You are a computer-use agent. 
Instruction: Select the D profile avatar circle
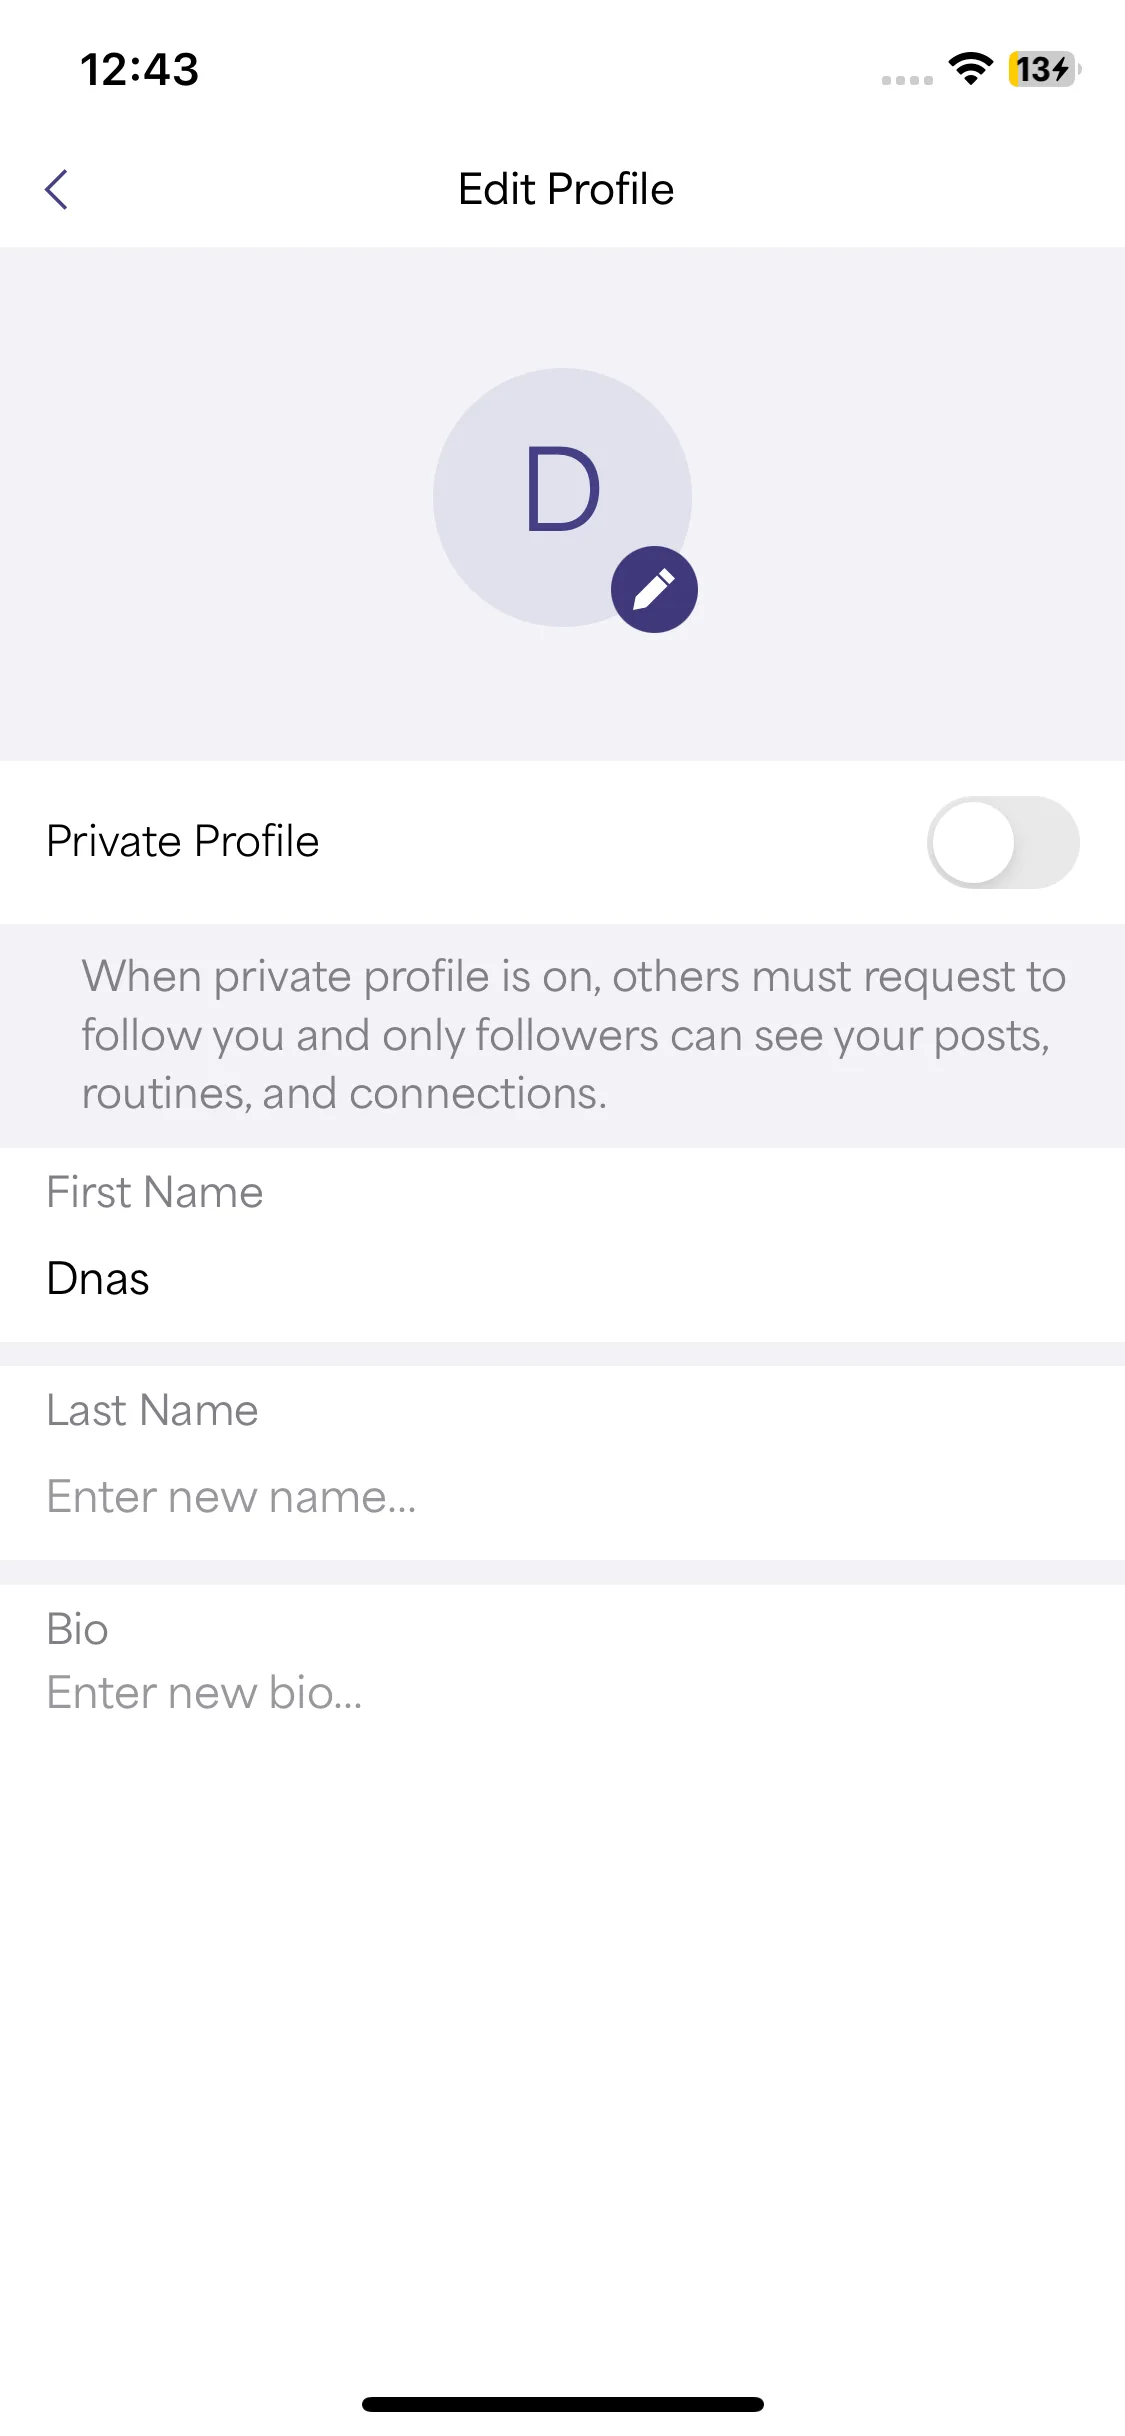click(562, 497)
